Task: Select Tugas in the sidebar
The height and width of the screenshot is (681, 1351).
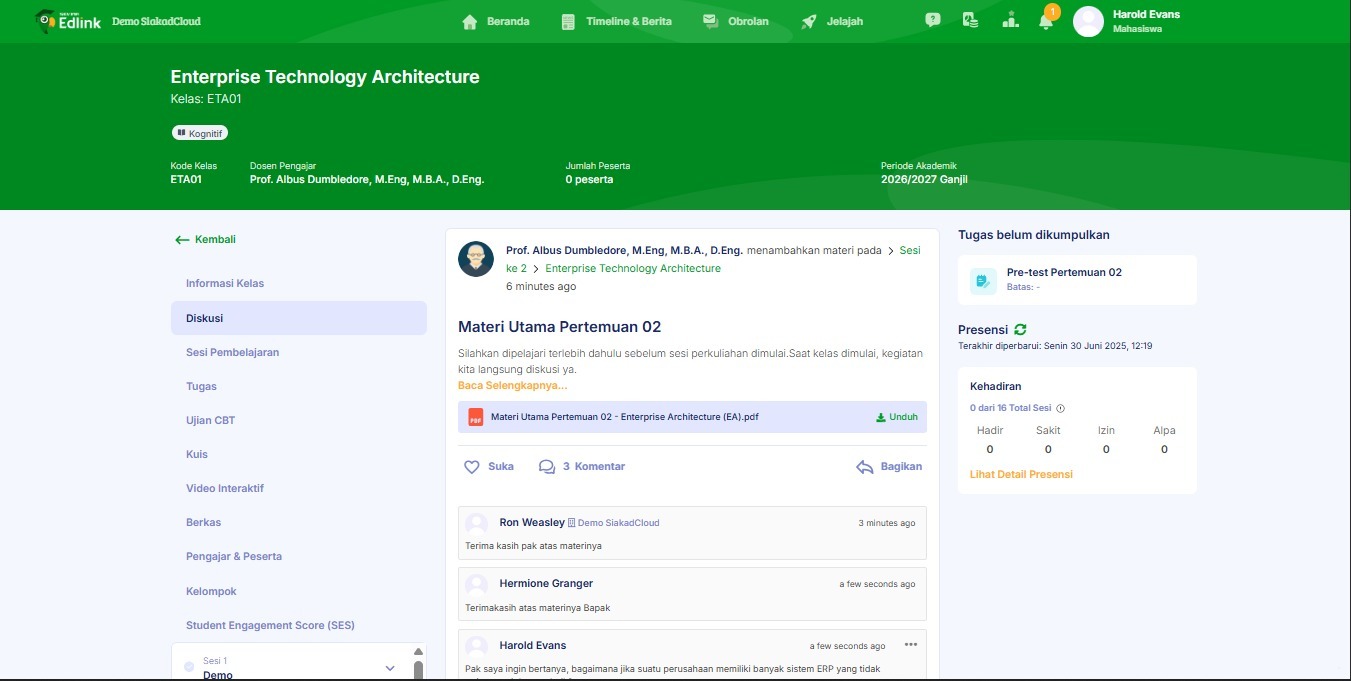Action: click(201, 386)
